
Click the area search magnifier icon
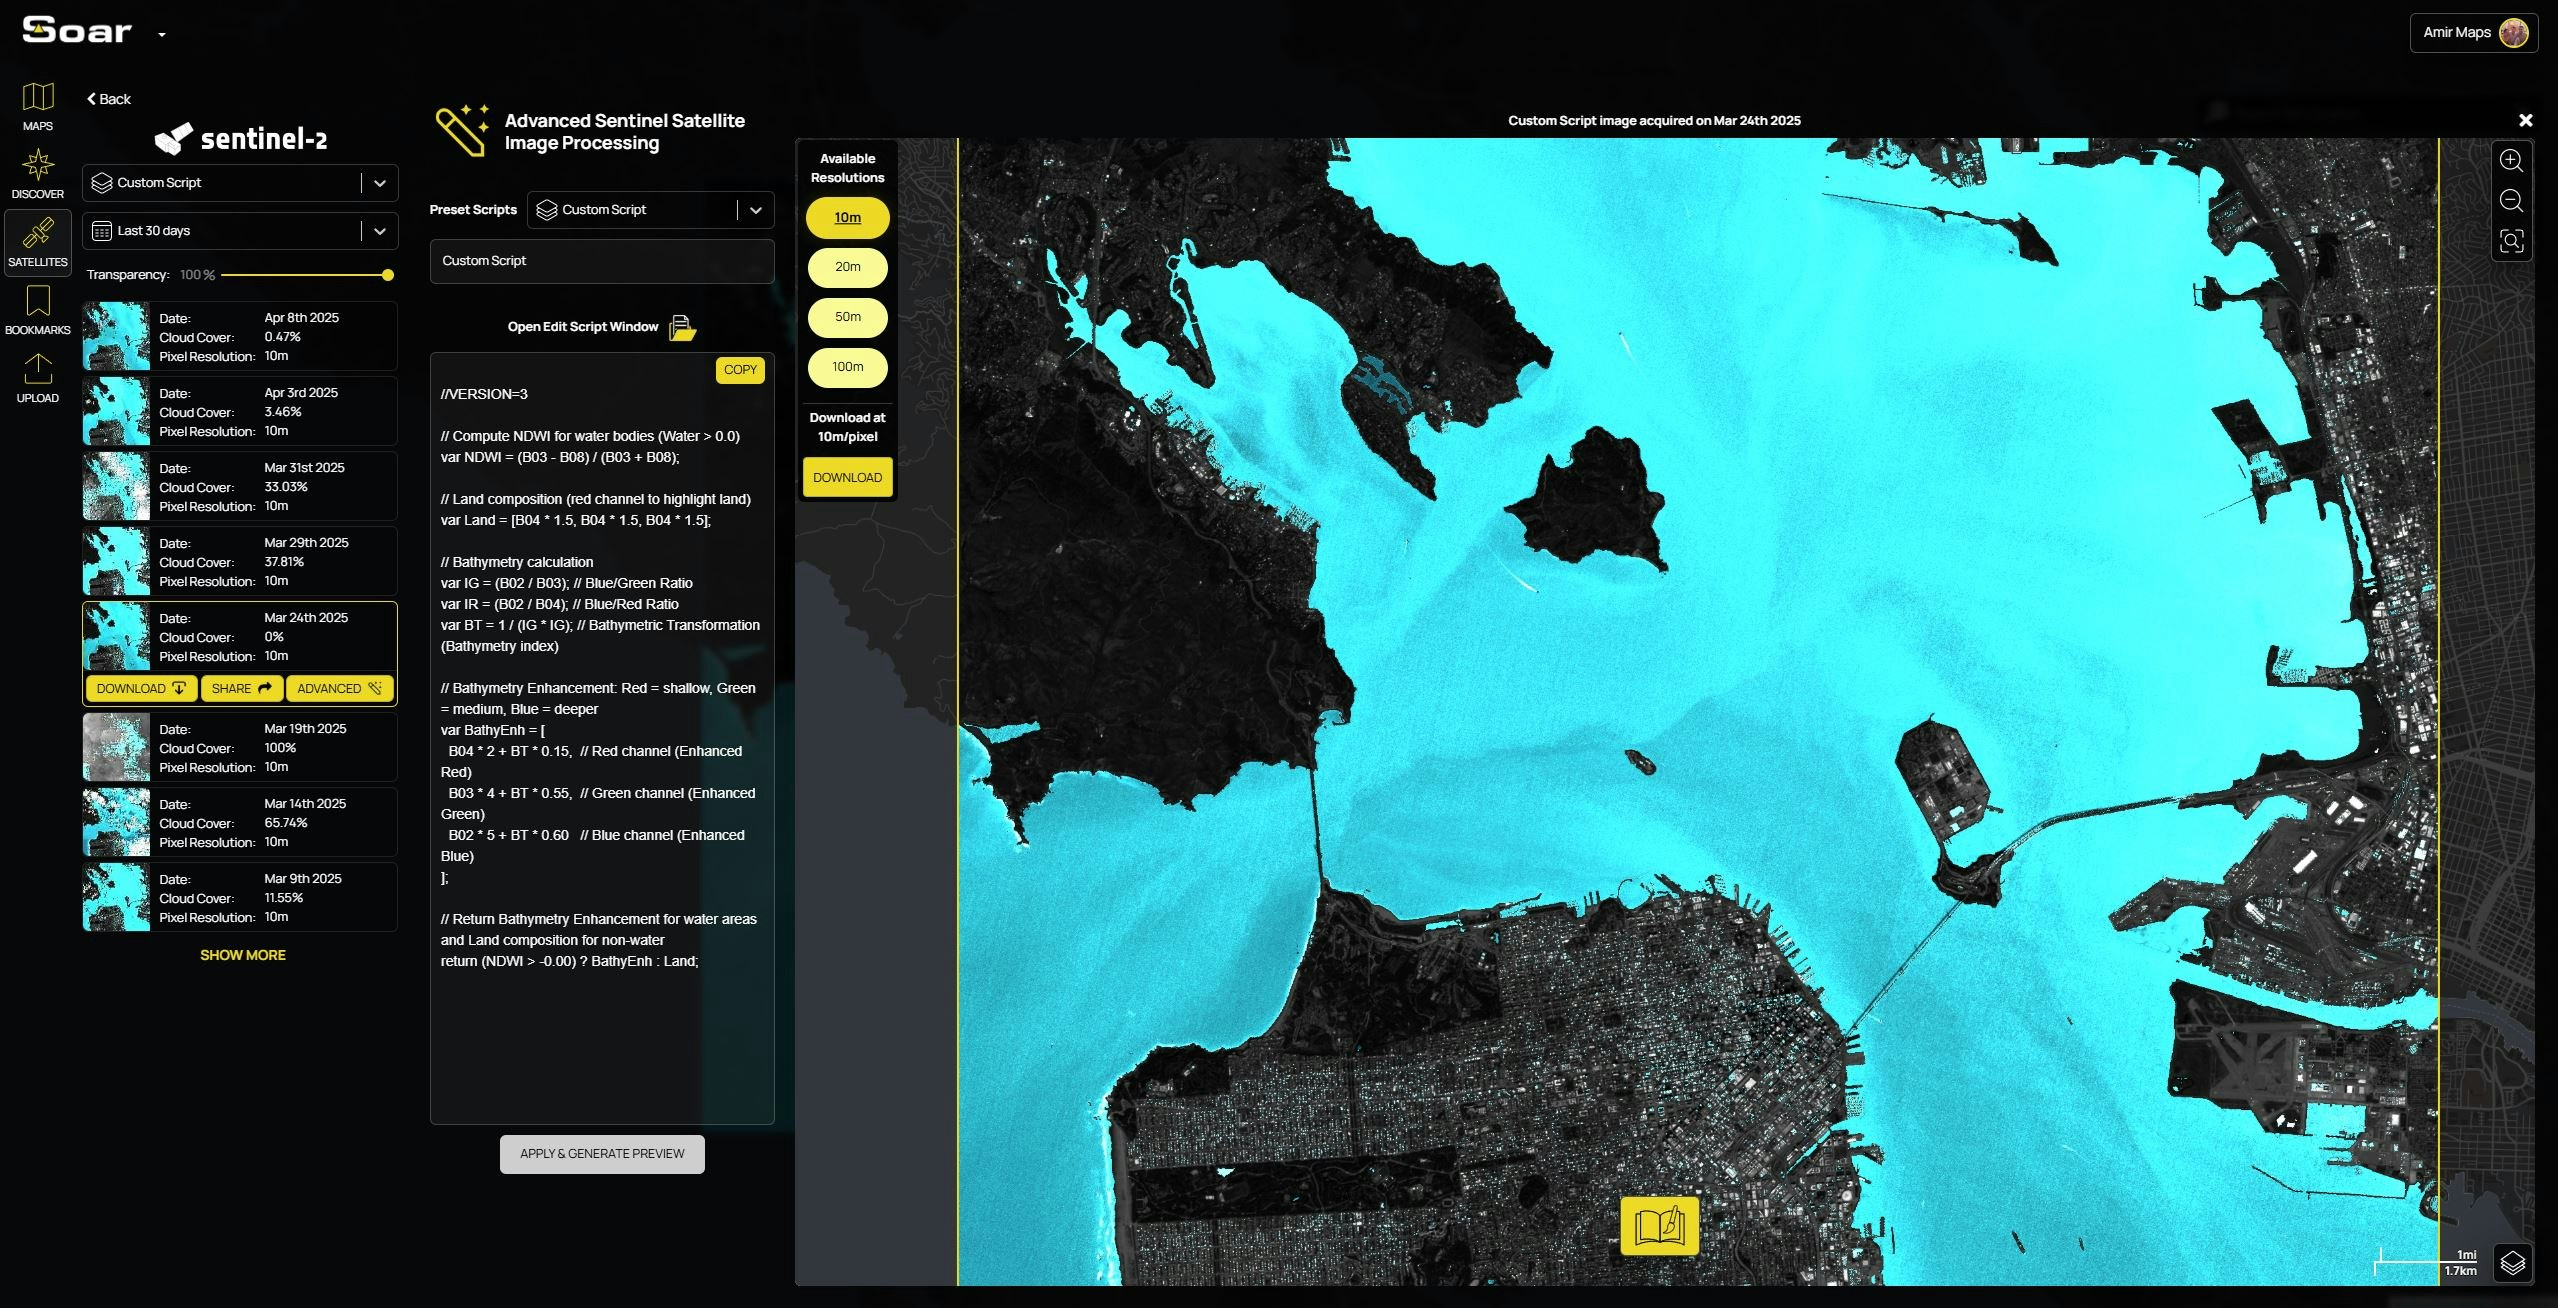pos(2511,241)
